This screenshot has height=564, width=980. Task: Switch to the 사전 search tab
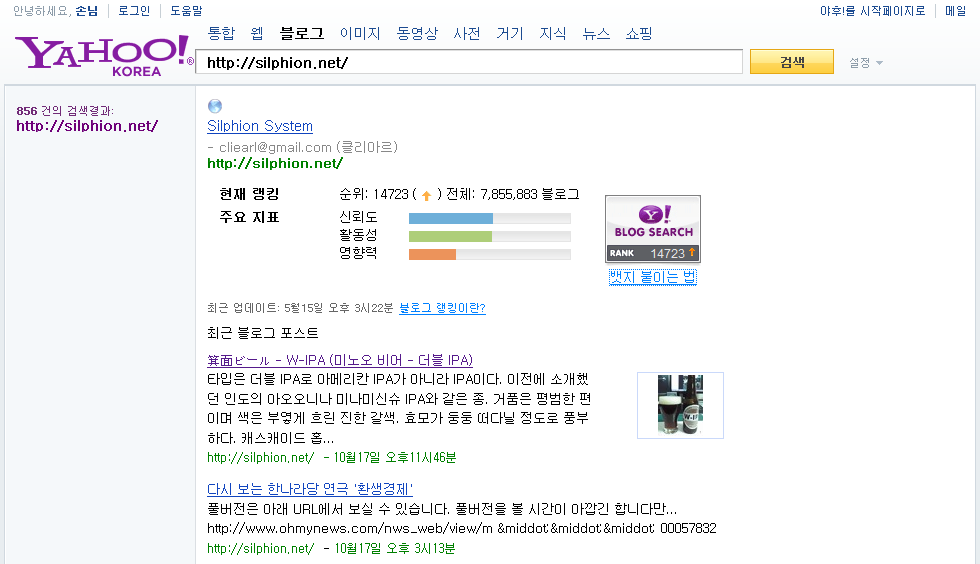click(467, 33)
